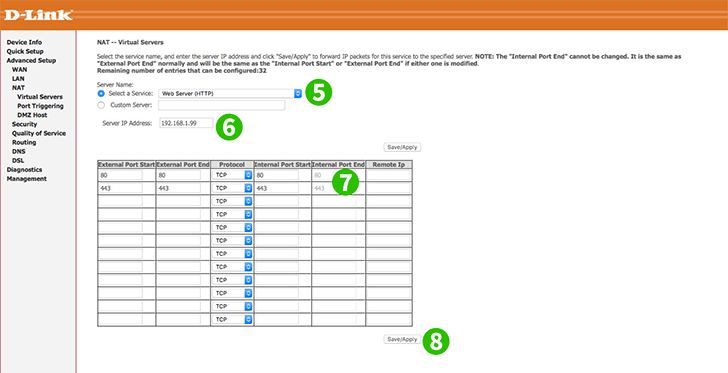Open the Routing section in the sidebar
728x373 pixels.
24,143
